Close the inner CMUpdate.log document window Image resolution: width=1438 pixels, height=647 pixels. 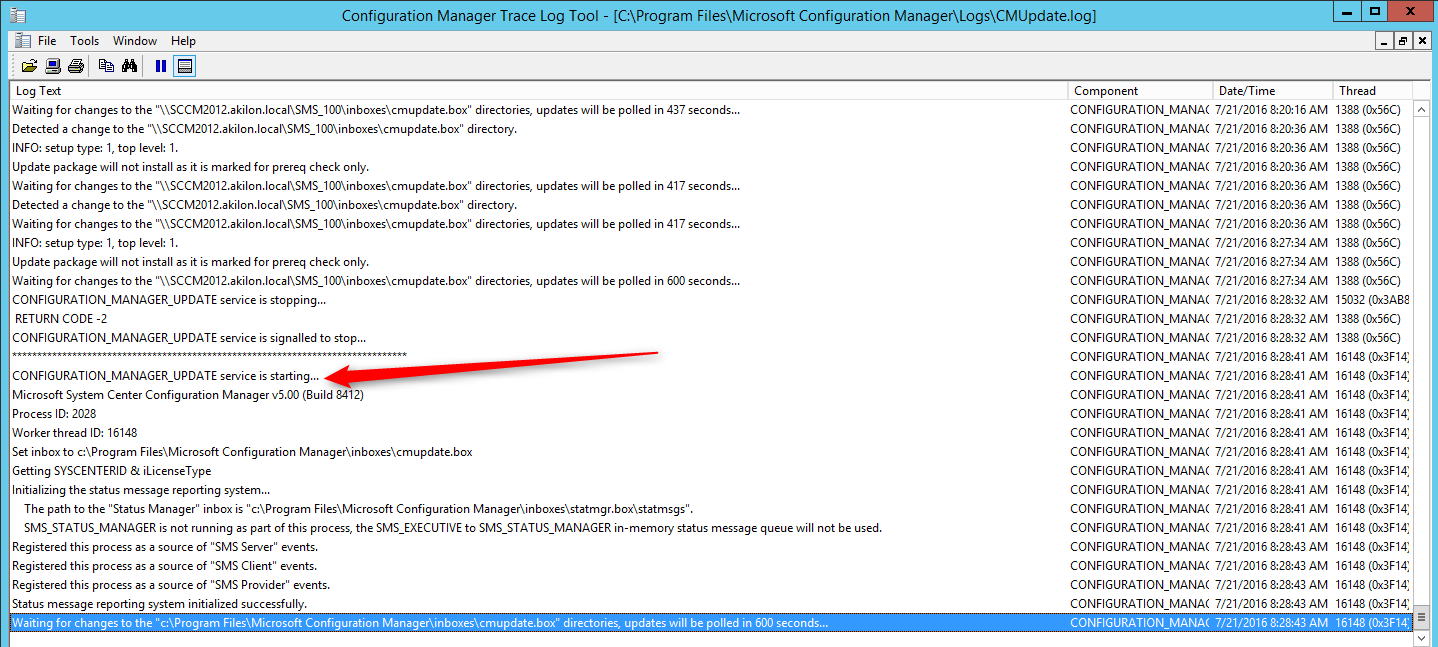pos(1421,41)
